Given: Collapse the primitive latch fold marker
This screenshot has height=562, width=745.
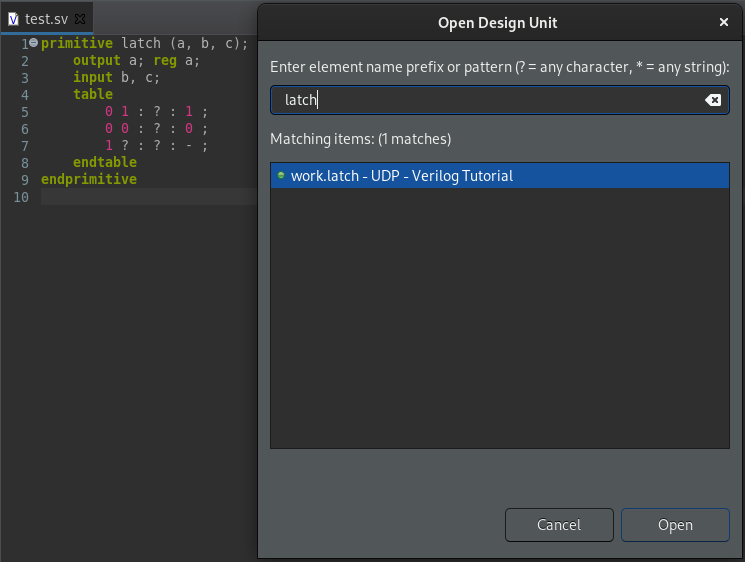Looking at the screenshot, I should pyautogui.click(x=33, y=43).
